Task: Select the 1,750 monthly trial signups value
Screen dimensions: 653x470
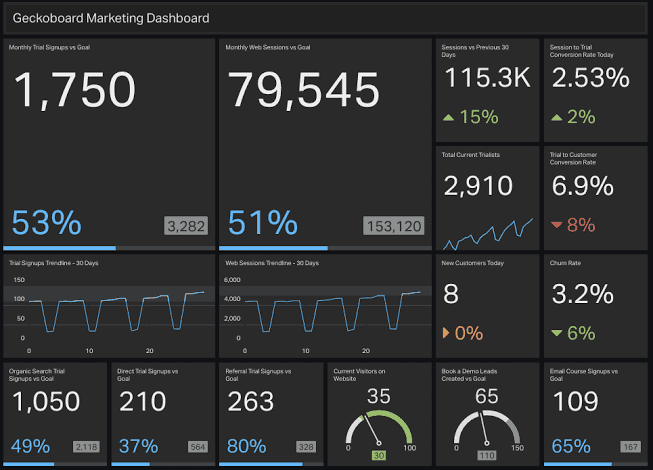Action: click(x=75, y=90)
